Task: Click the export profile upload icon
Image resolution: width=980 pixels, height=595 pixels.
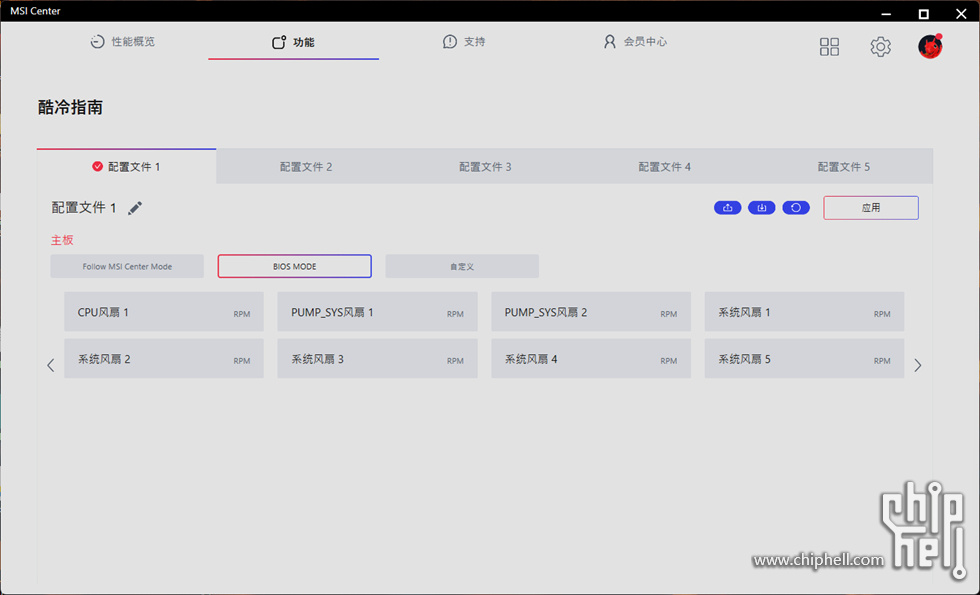Action: (727, 208)
